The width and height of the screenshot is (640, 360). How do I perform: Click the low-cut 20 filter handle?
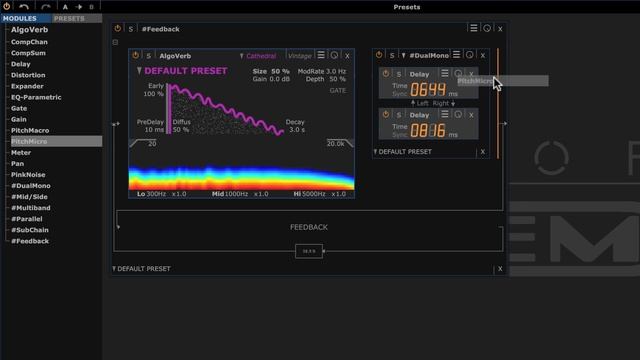coord(143,143)
